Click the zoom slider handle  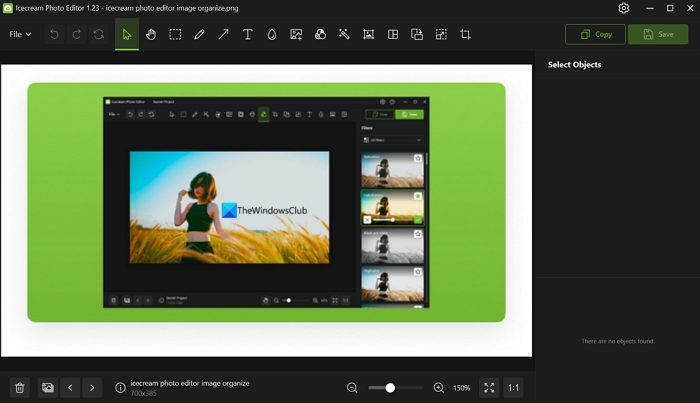[x=390, y=387]
